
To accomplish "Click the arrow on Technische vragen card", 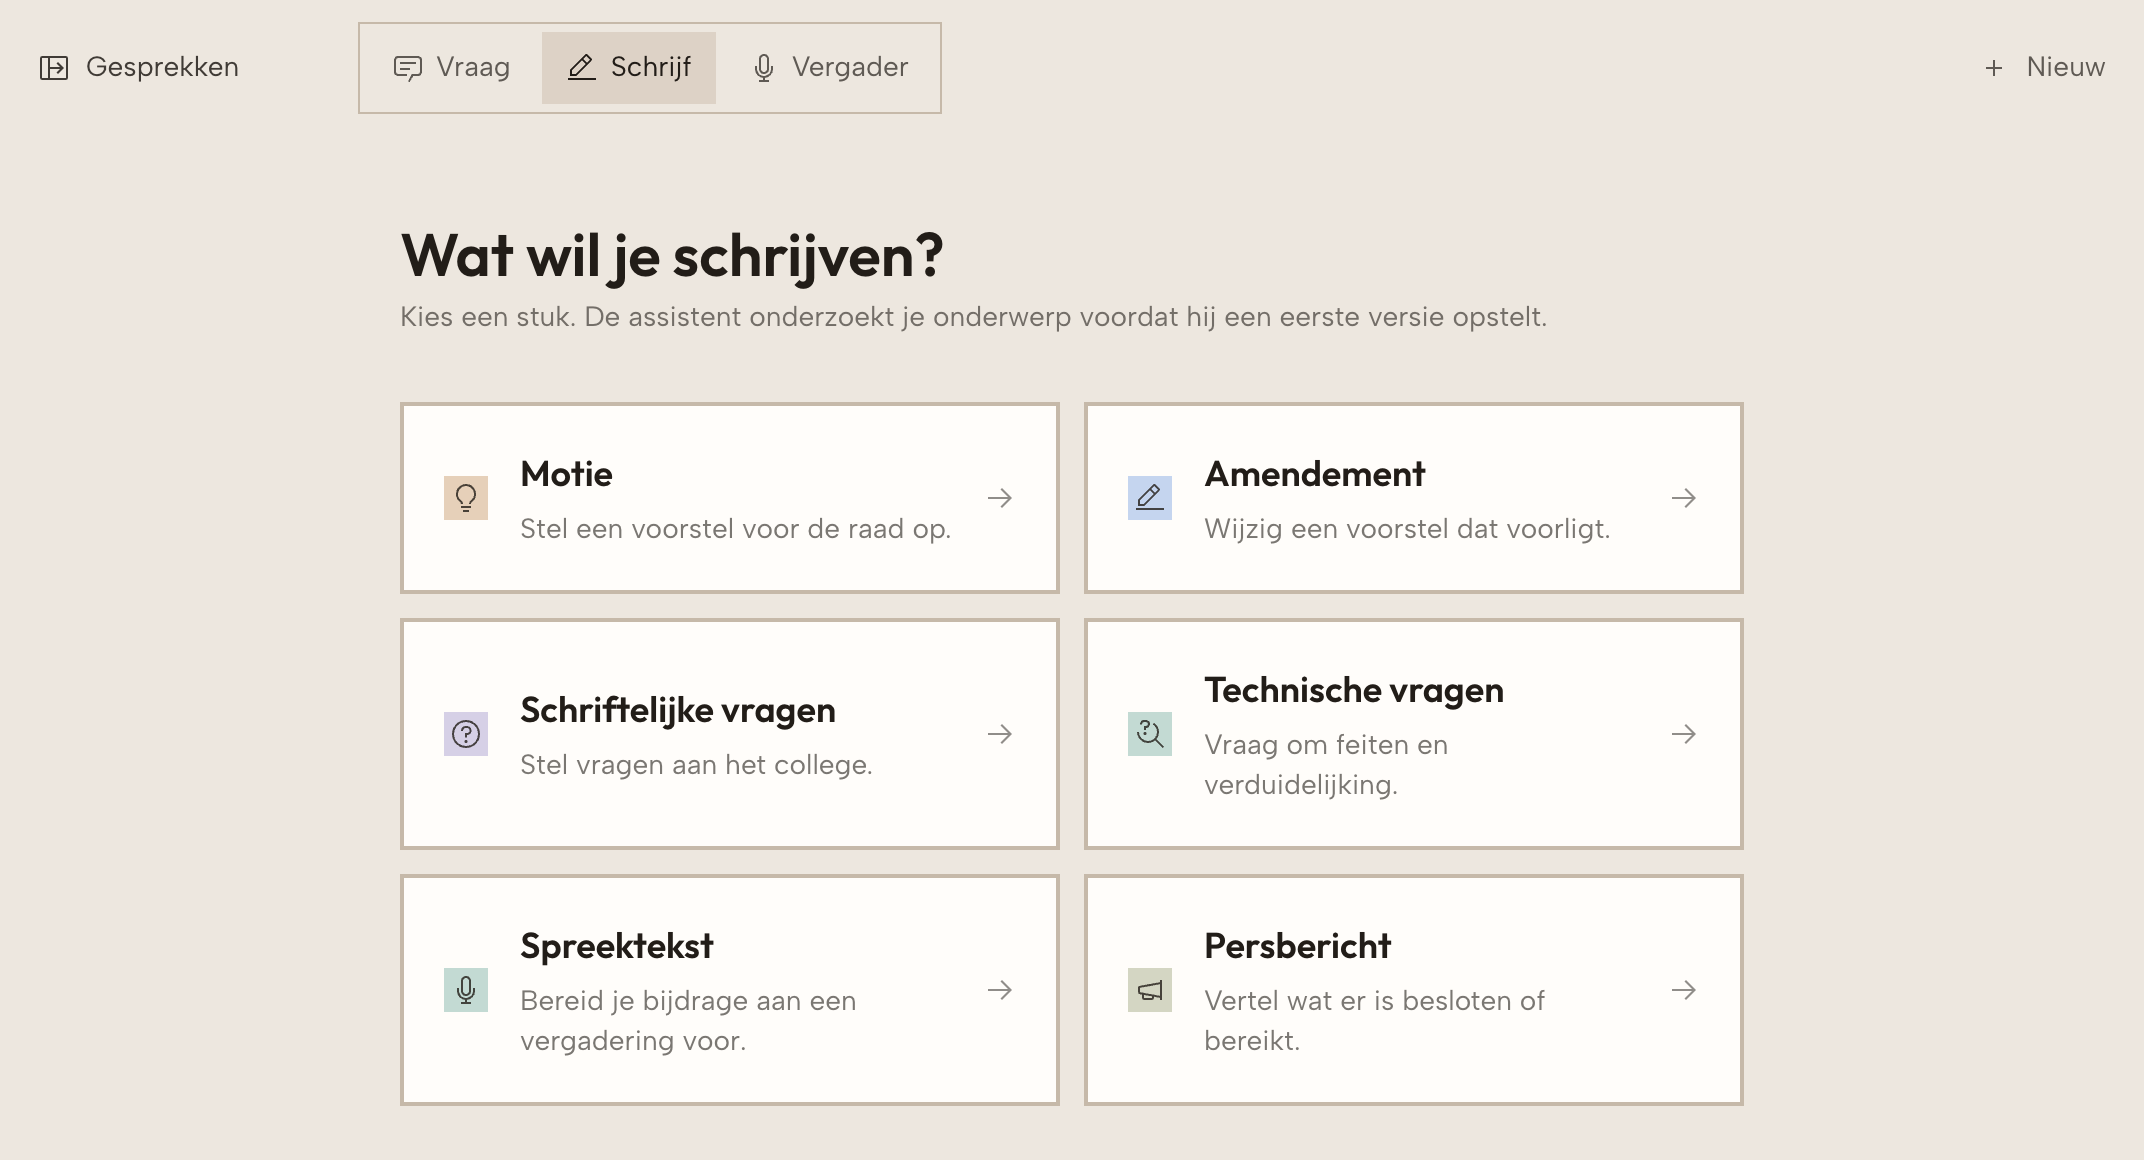I will coord(1684,734).
